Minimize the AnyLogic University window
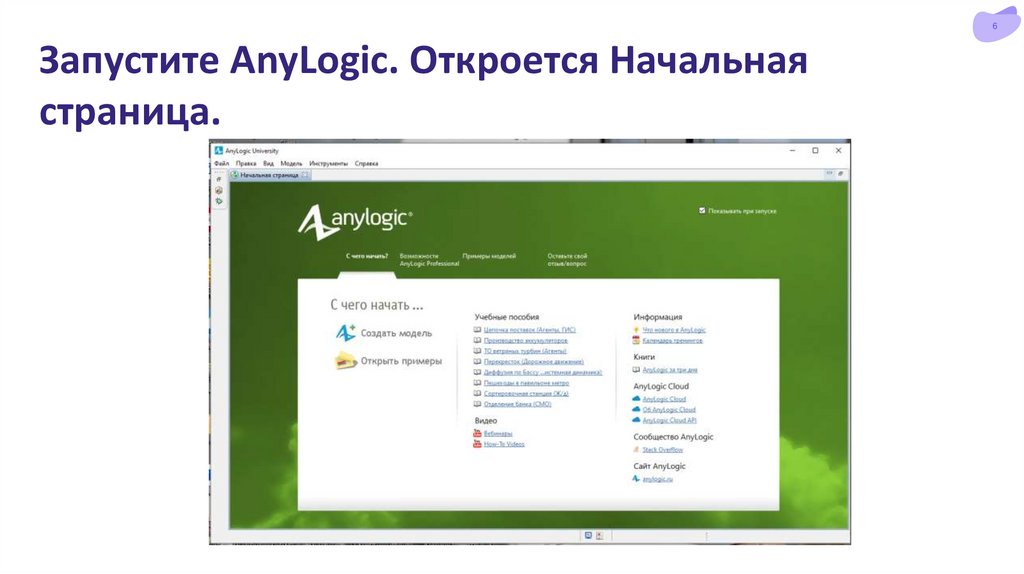Viewport: 1024px width, 574px height. 792,150
